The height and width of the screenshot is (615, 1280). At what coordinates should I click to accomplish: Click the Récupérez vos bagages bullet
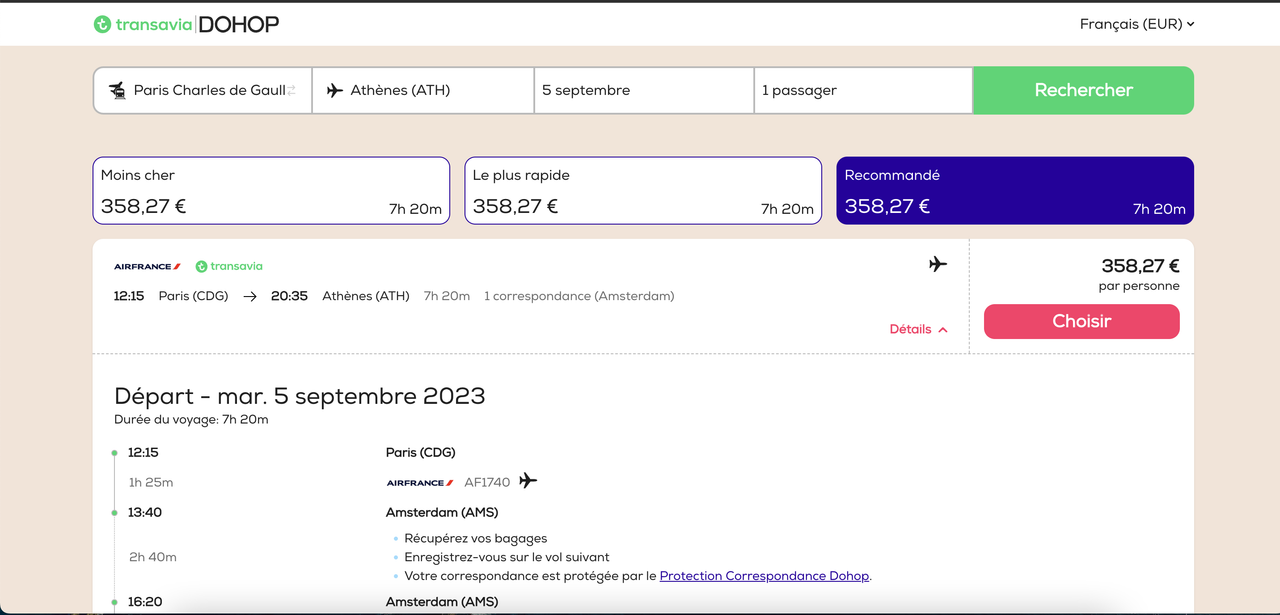click(x=476, y=538)
